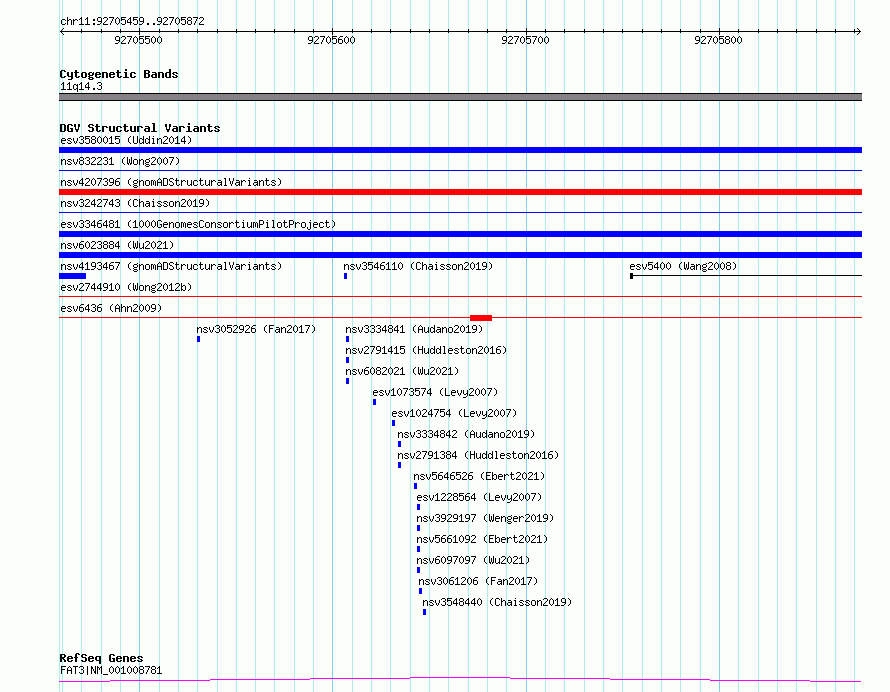The width and height of the screenshot is (890, 692).
Task: Click nsv5646526 (Ebert2021) label
Action: pos(479,476)
